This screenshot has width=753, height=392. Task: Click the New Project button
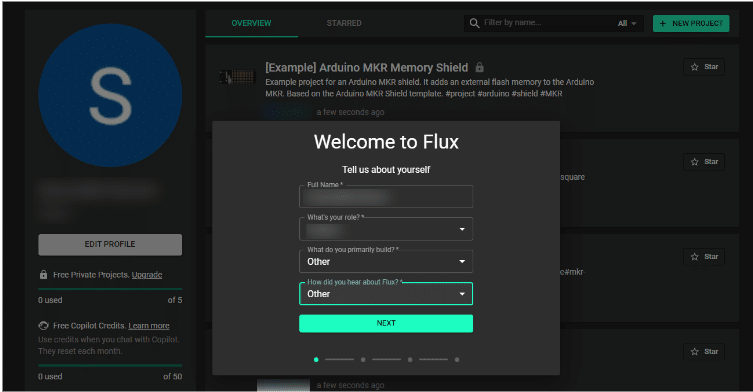tap(691, 24)
